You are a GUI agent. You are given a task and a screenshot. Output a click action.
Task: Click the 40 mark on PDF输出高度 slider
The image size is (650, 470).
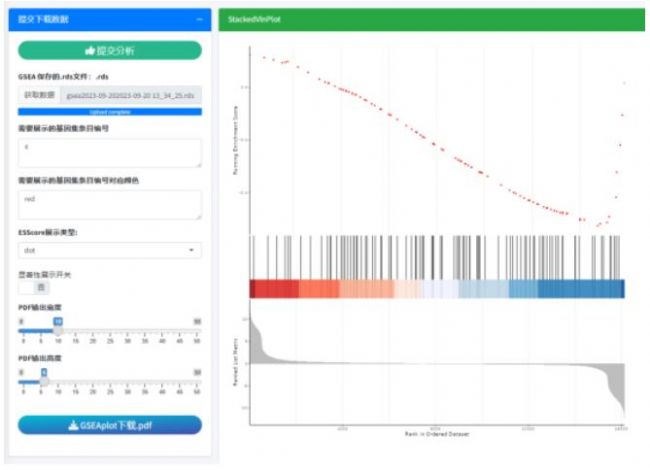[162, 390]
